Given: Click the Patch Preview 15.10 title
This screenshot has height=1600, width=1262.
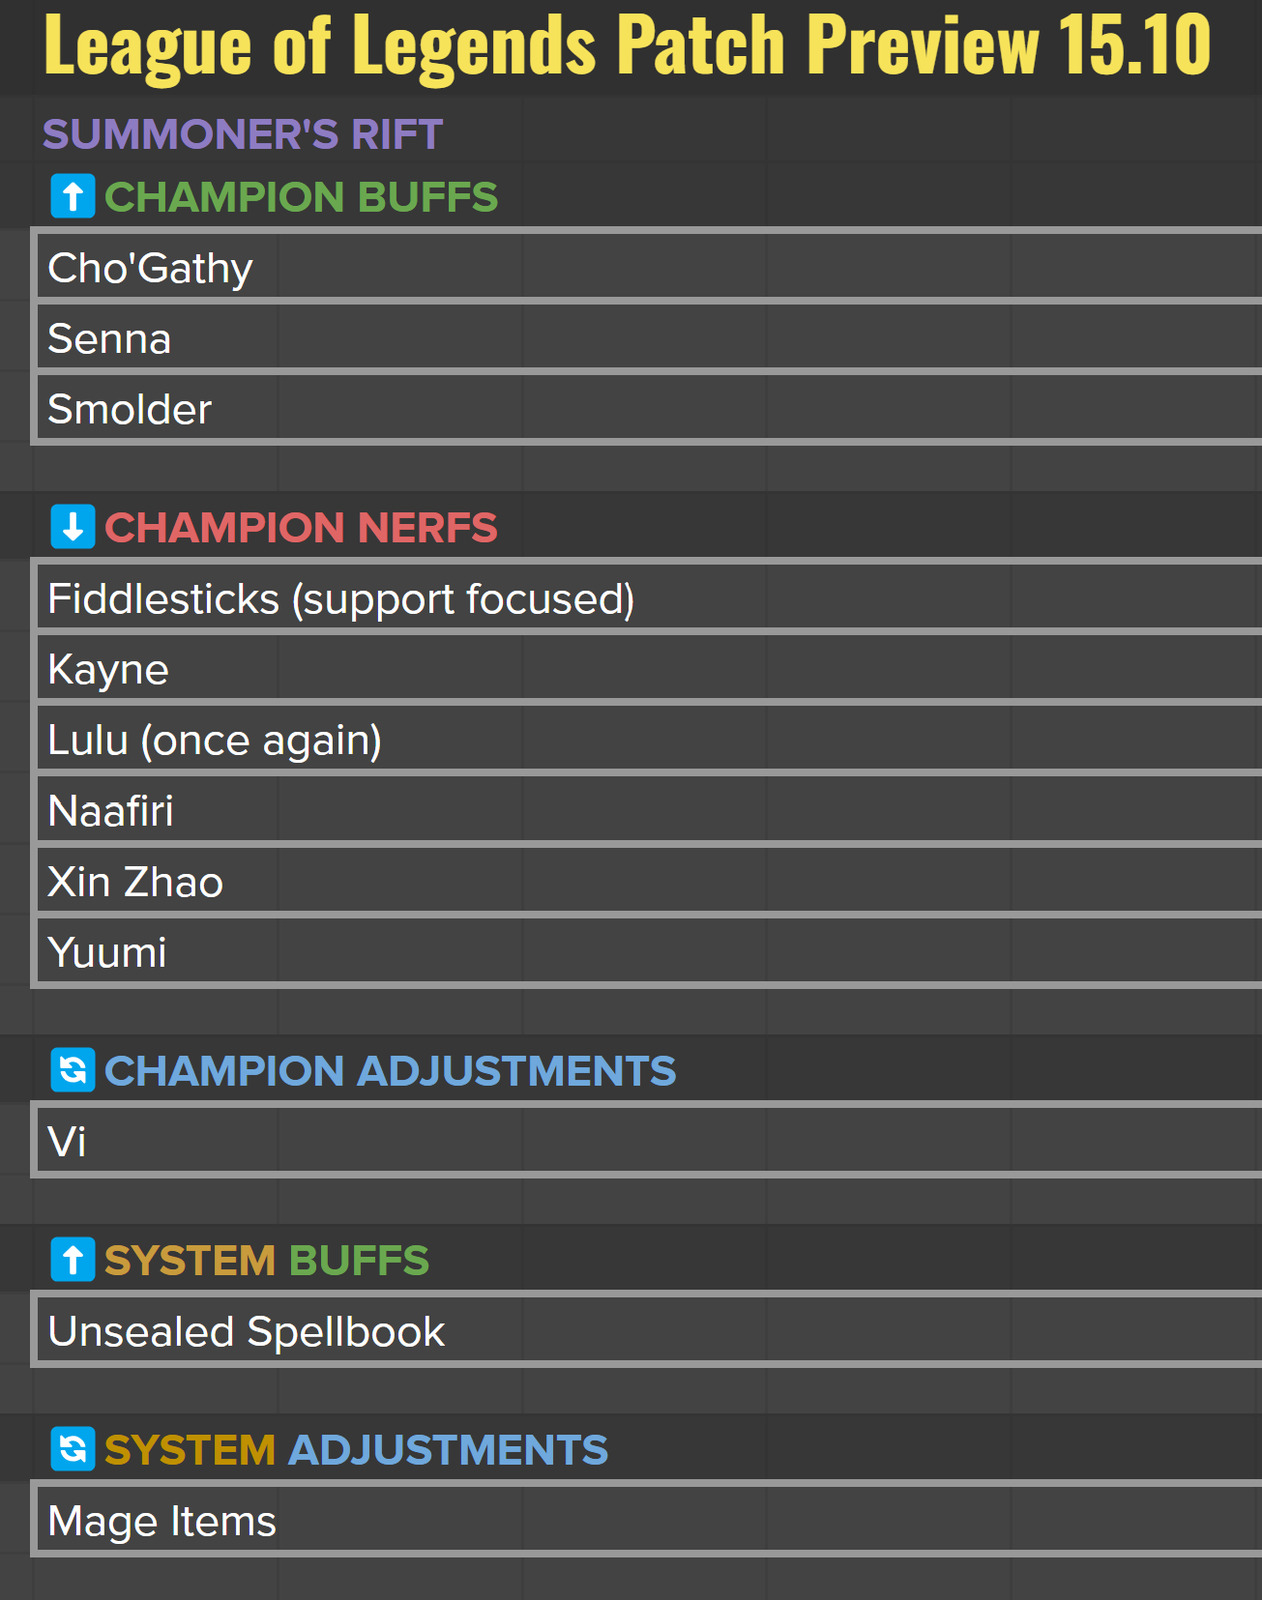Looking at the screenshot, I should tap(627, 45).
